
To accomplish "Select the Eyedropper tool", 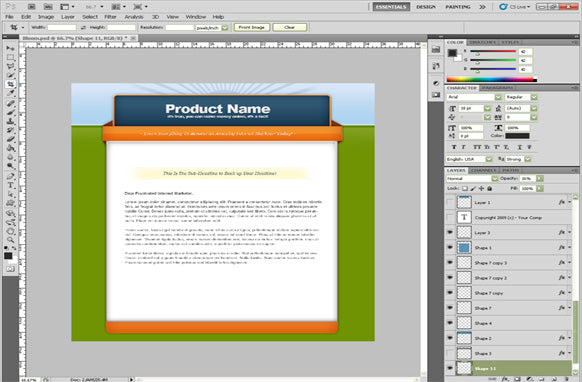I will click(10, 94).
